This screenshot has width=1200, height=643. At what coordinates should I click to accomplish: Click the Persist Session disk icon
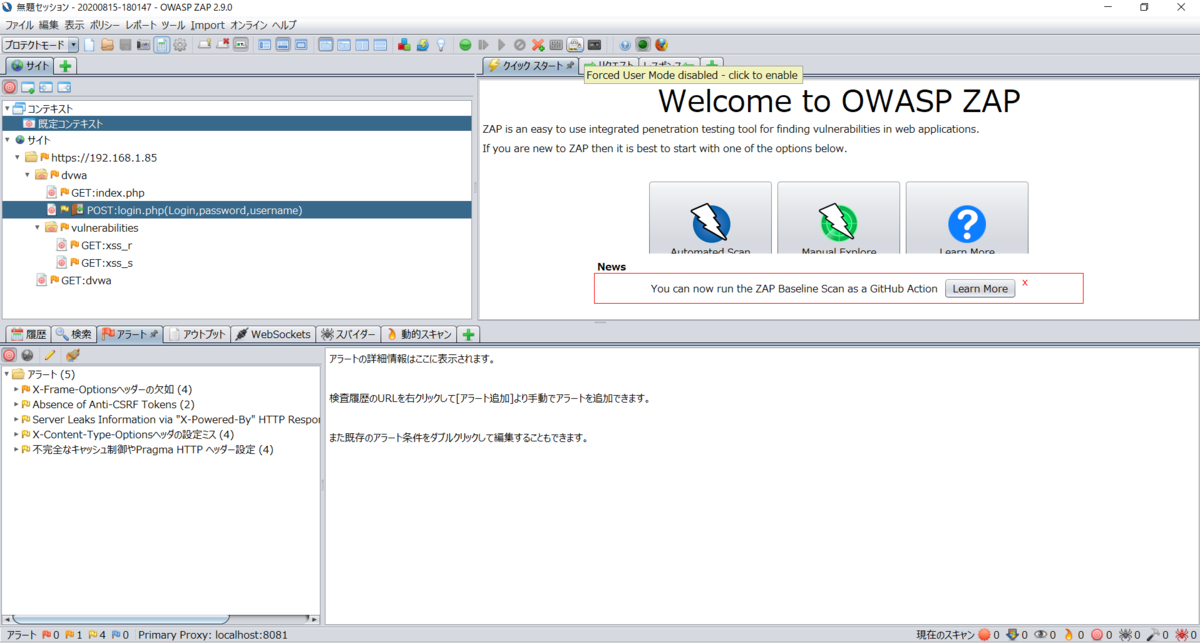[x=126, y=45]
